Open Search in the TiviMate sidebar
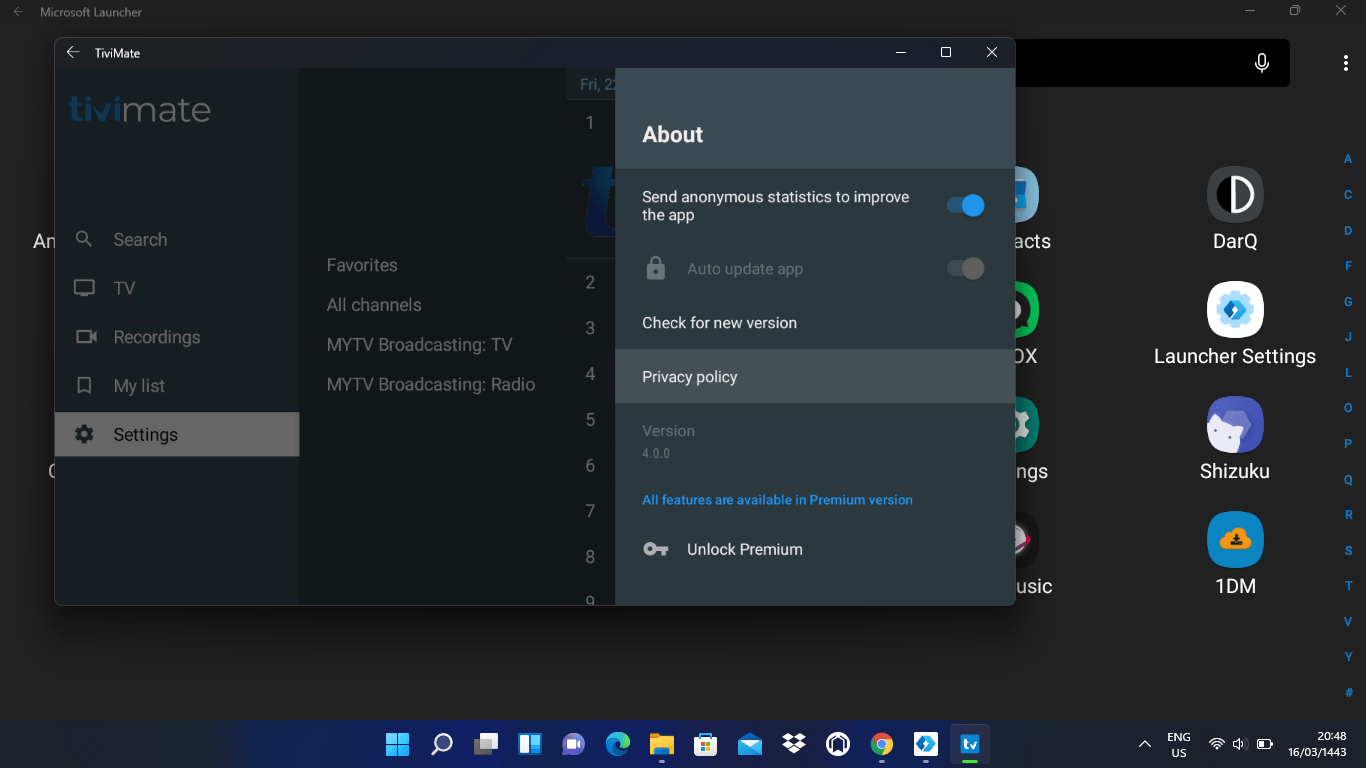 point(177,240)
